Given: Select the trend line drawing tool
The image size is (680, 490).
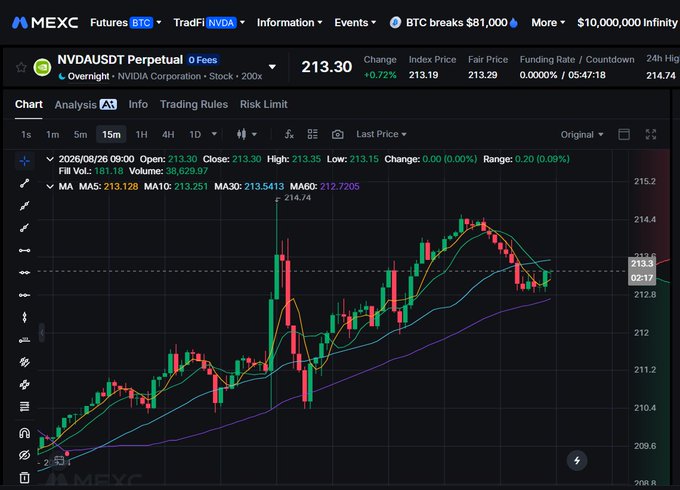Looking at the screenshot, I should click(25, 183).
